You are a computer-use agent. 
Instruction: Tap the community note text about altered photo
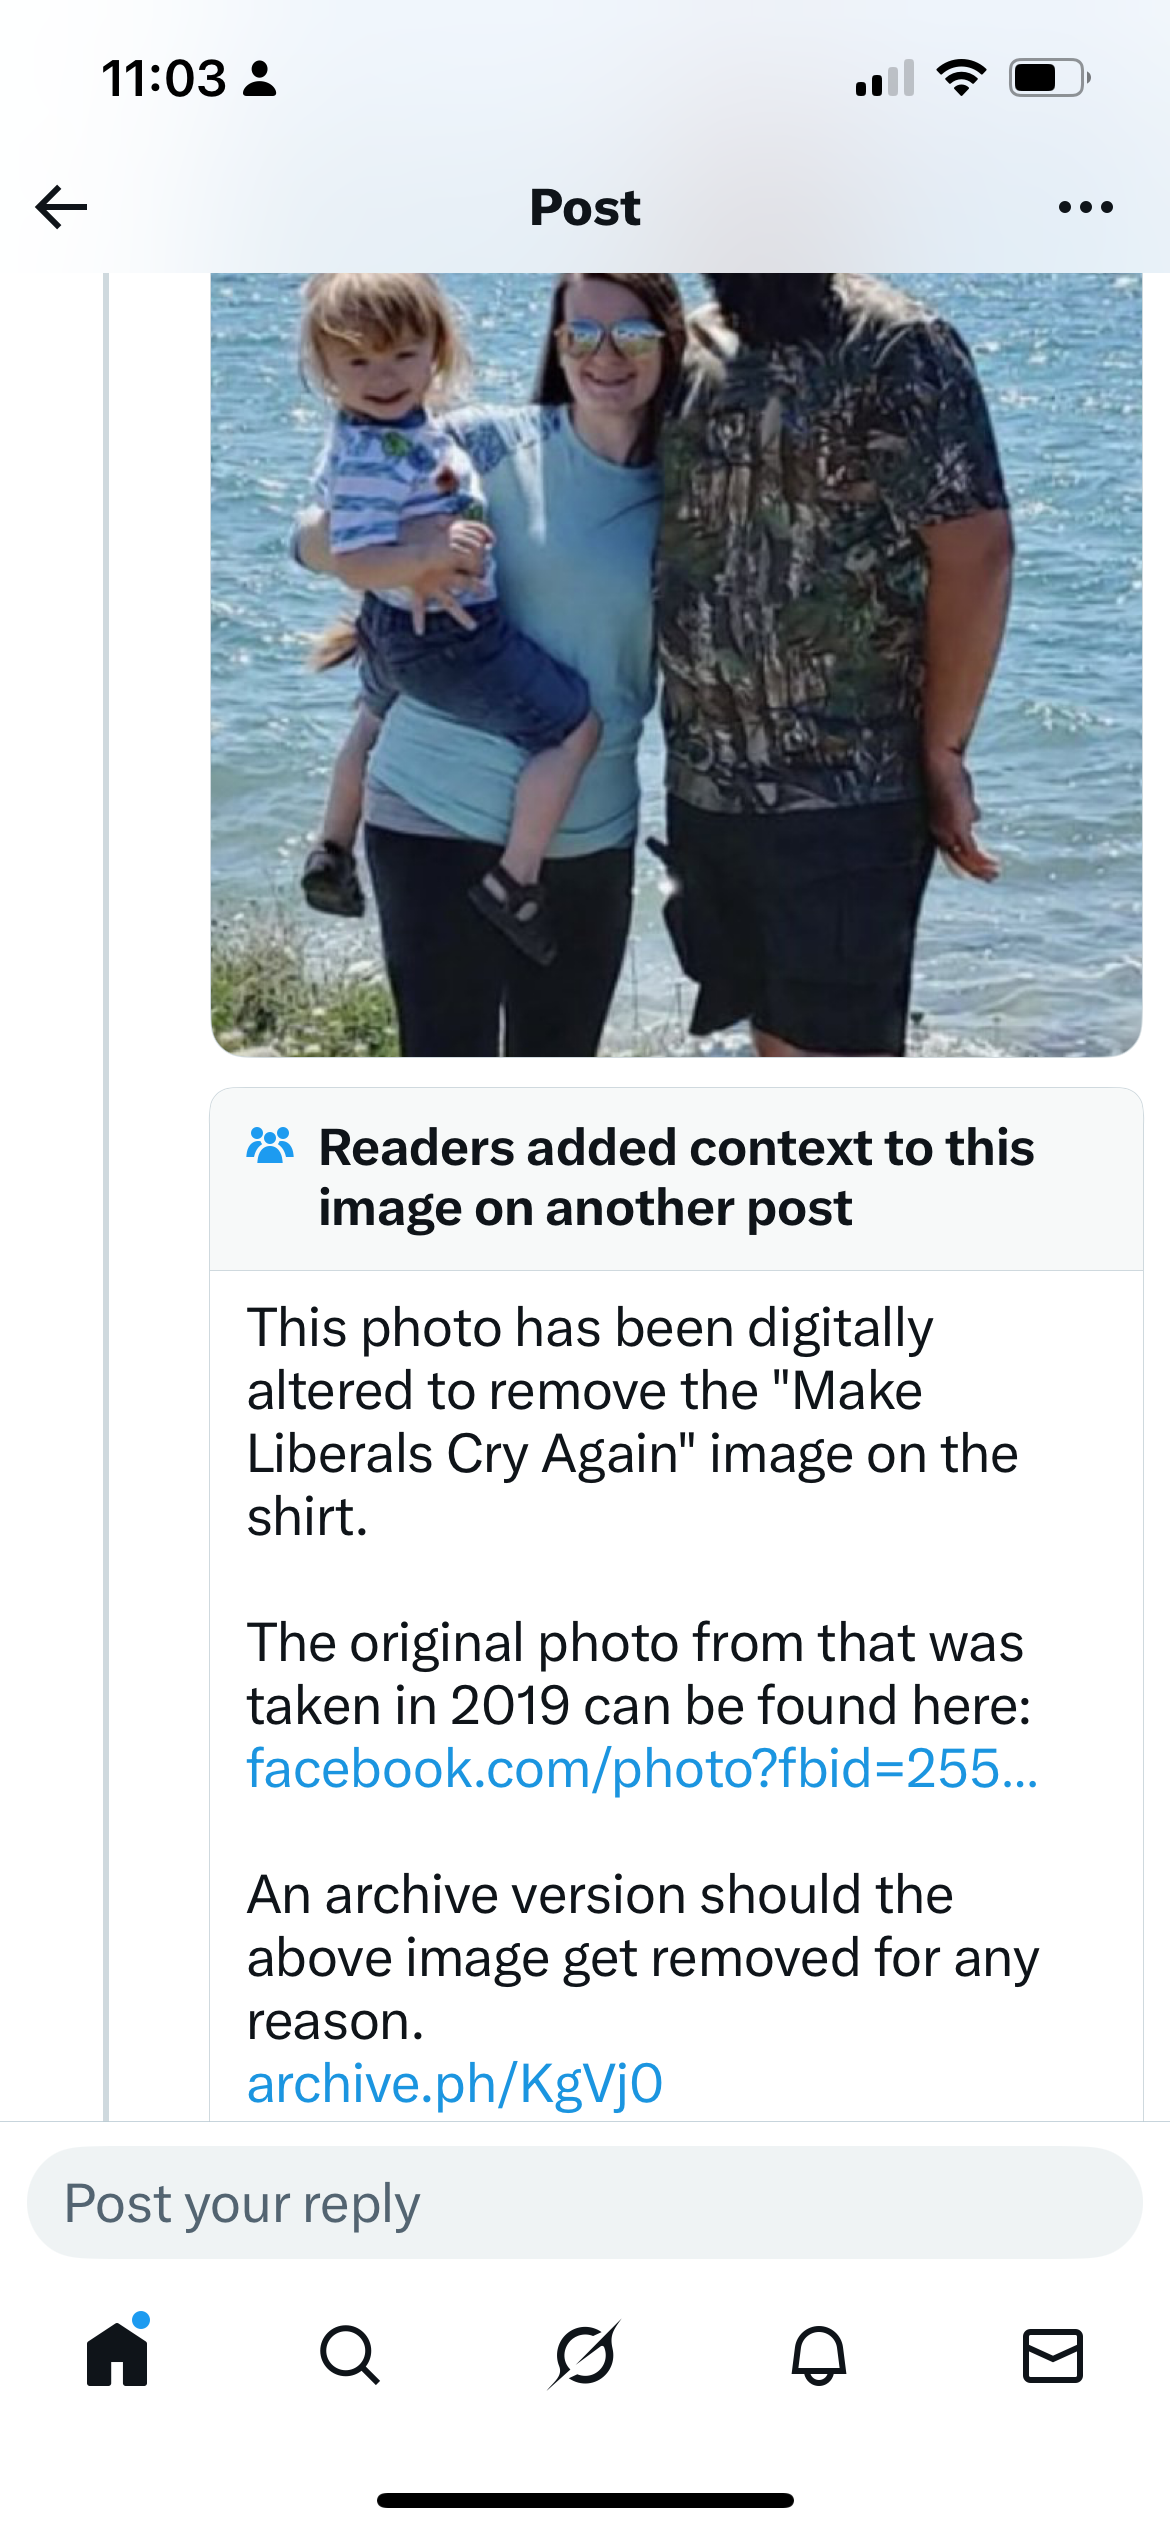tap(632, 1421)
